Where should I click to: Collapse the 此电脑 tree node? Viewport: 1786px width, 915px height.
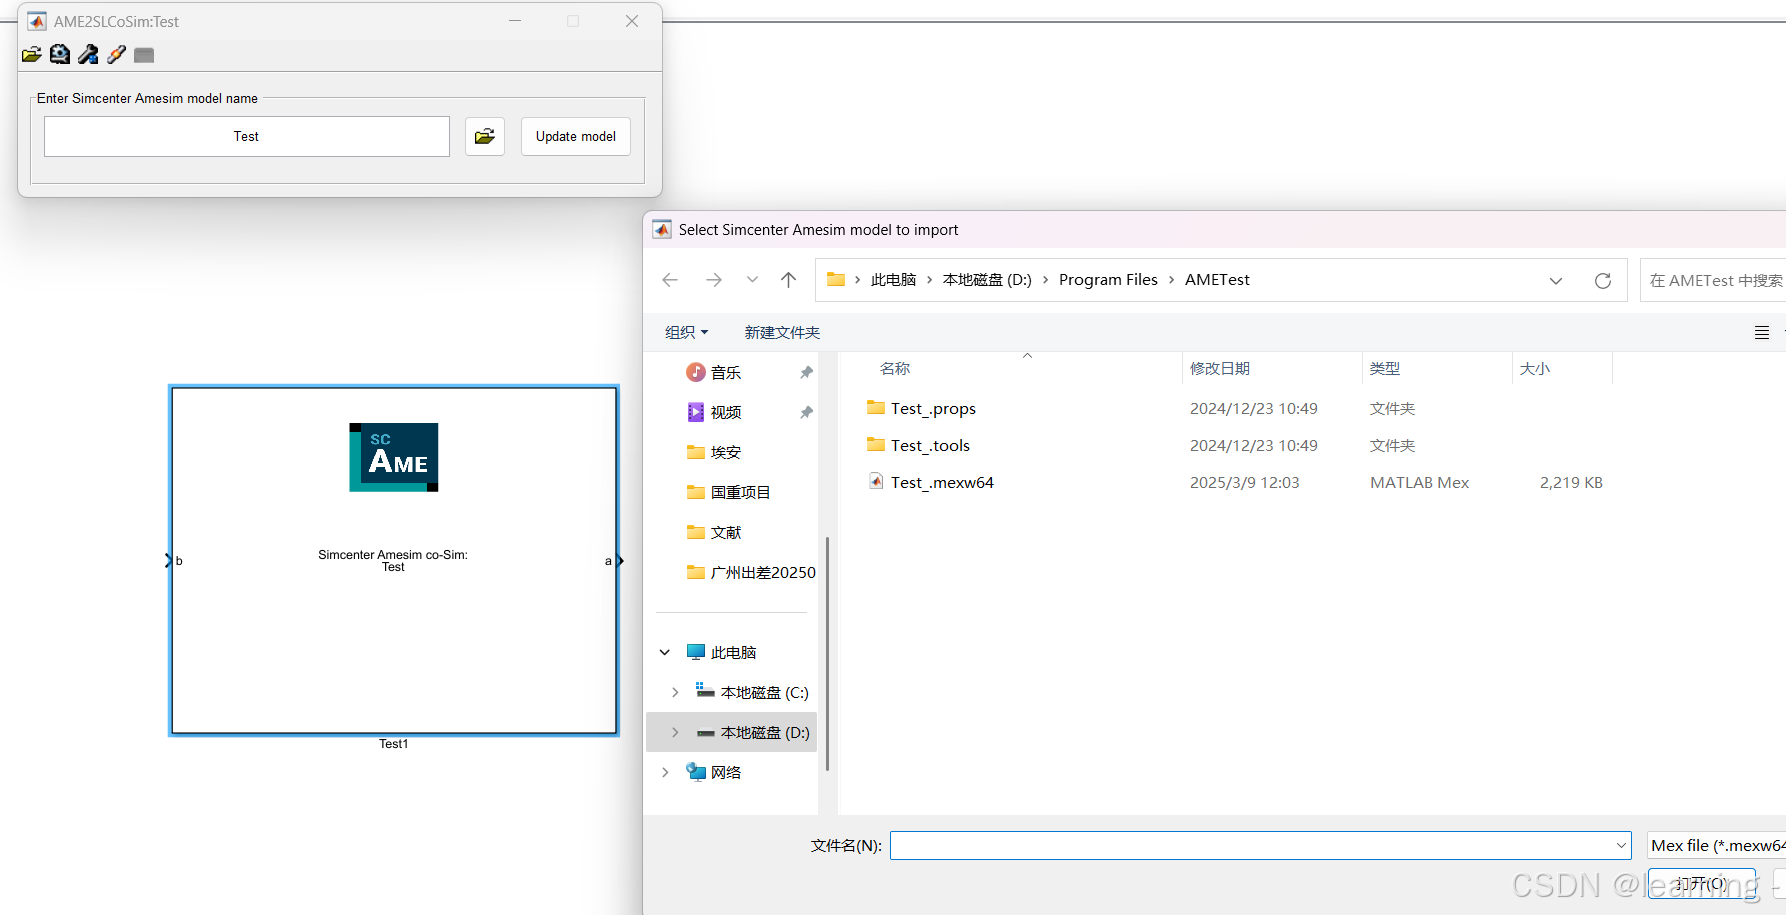click(665, 652)
